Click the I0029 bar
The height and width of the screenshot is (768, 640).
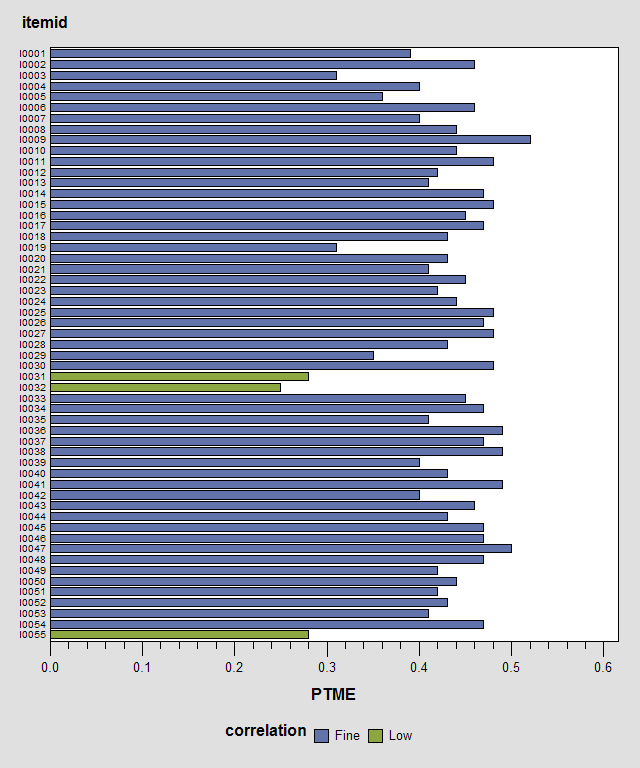click(x=212, y=355)
